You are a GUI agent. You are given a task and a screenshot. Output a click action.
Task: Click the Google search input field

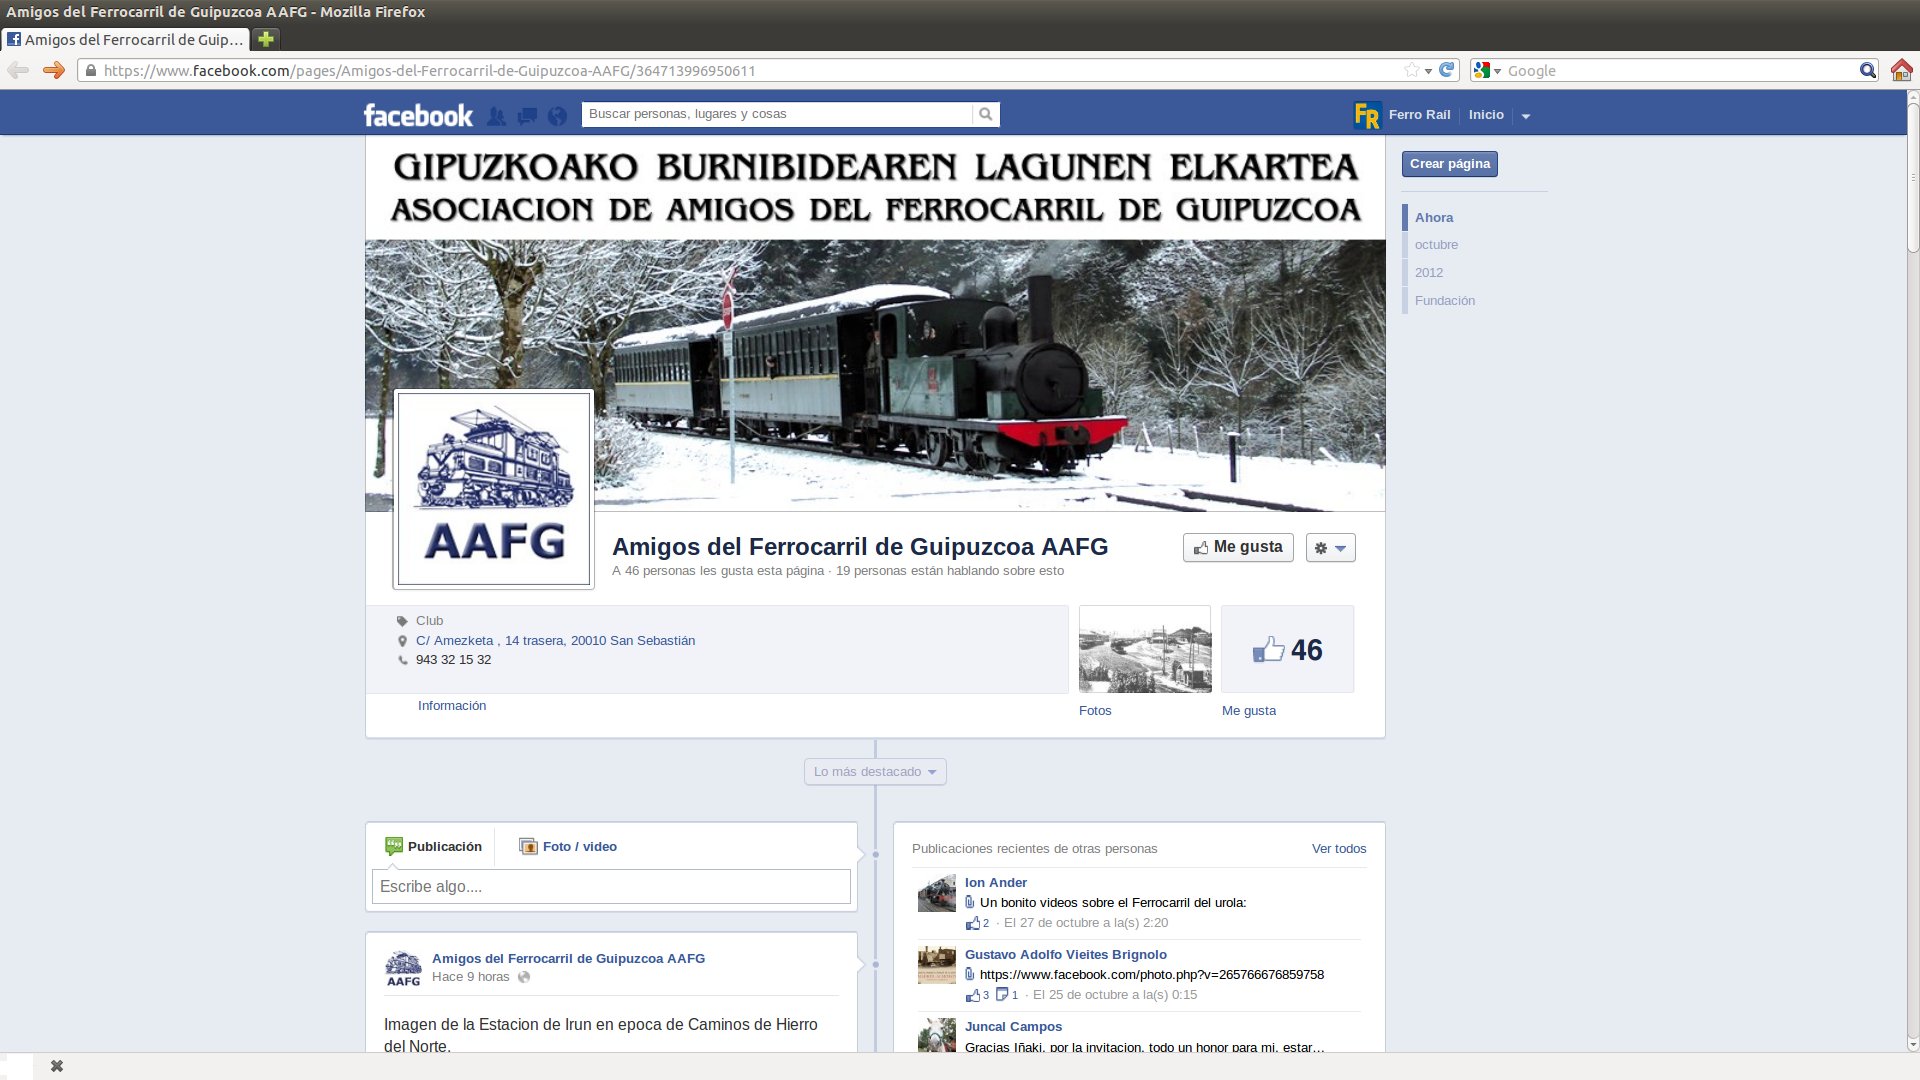pos(1680,71)
